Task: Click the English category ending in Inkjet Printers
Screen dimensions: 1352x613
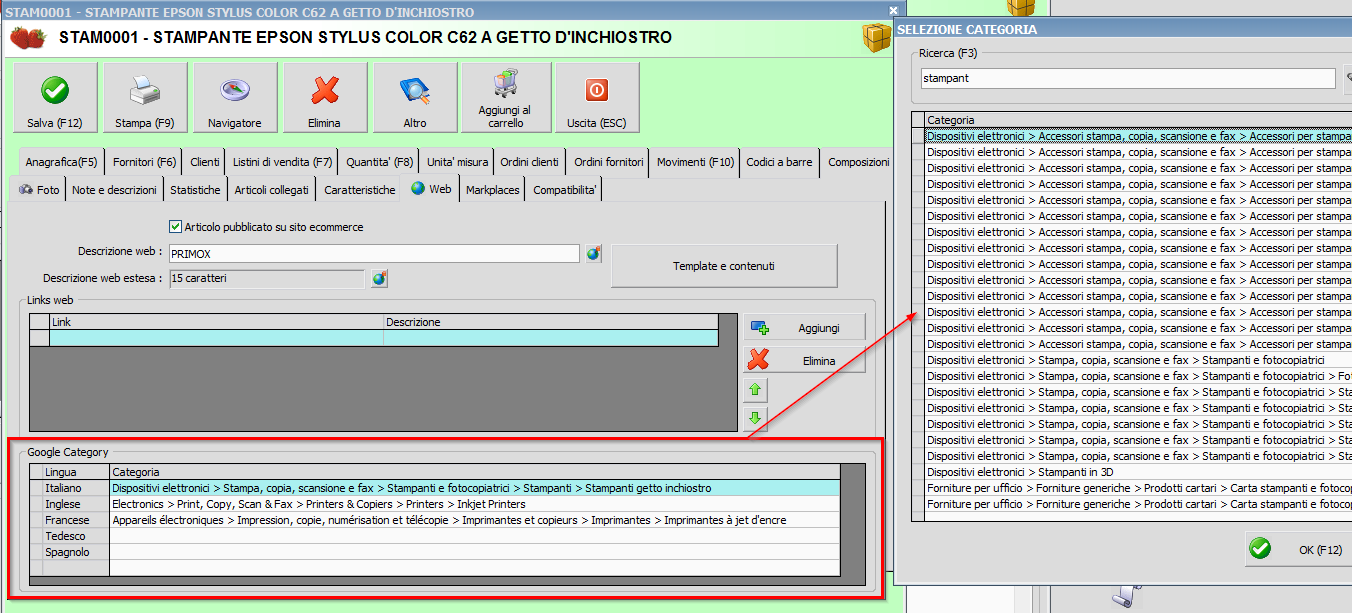Action: click(475, 504)
